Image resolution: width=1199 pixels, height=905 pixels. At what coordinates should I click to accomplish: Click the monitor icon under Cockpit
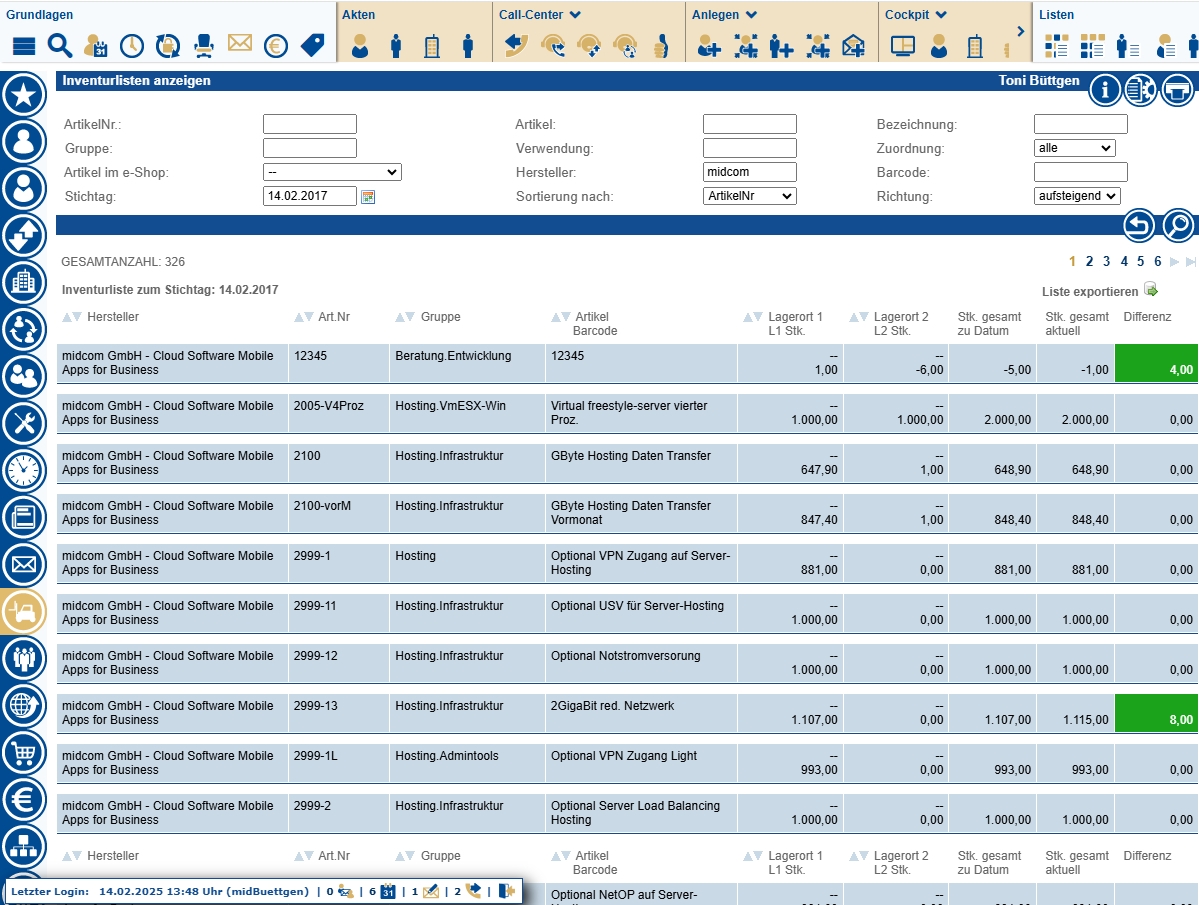click(x=903, y=45)
